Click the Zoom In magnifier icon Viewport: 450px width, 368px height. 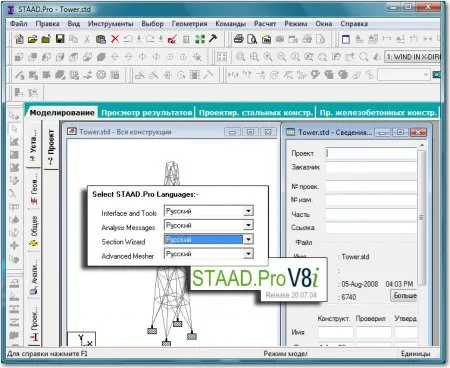pos(268,57)
